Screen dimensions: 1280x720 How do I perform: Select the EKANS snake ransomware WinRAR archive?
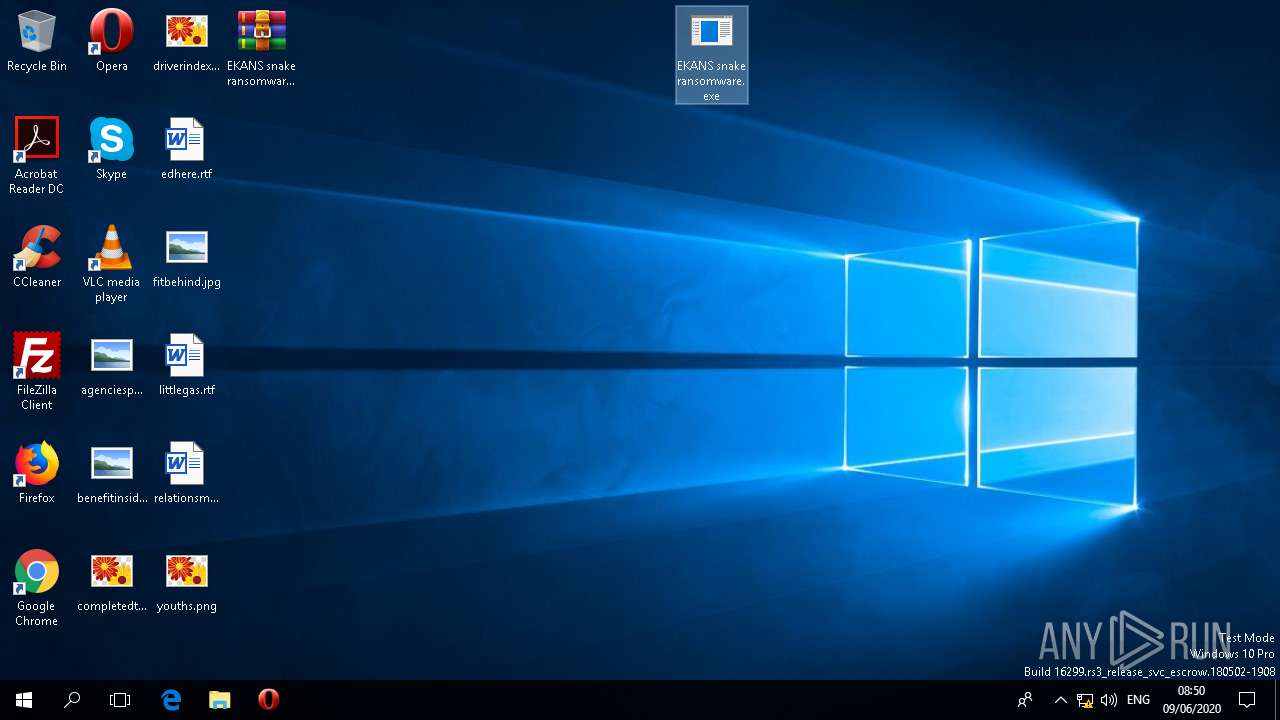(x=261, y=49)
